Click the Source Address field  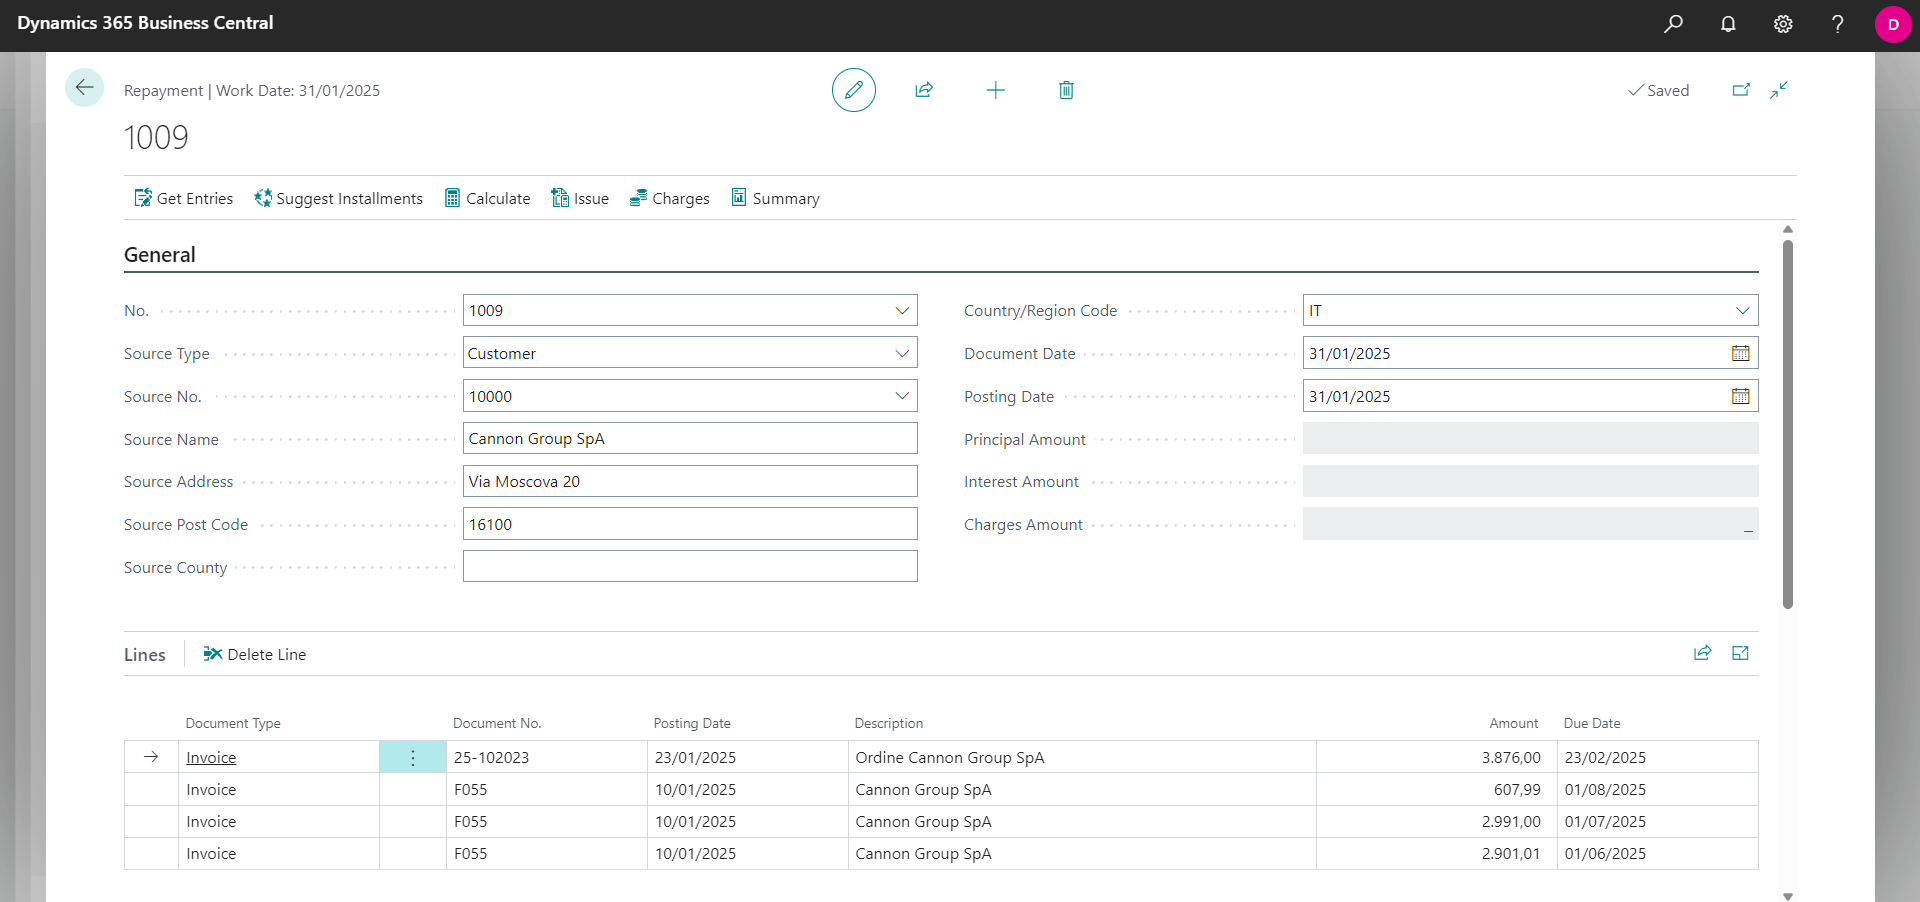click(x=690, y=481)
